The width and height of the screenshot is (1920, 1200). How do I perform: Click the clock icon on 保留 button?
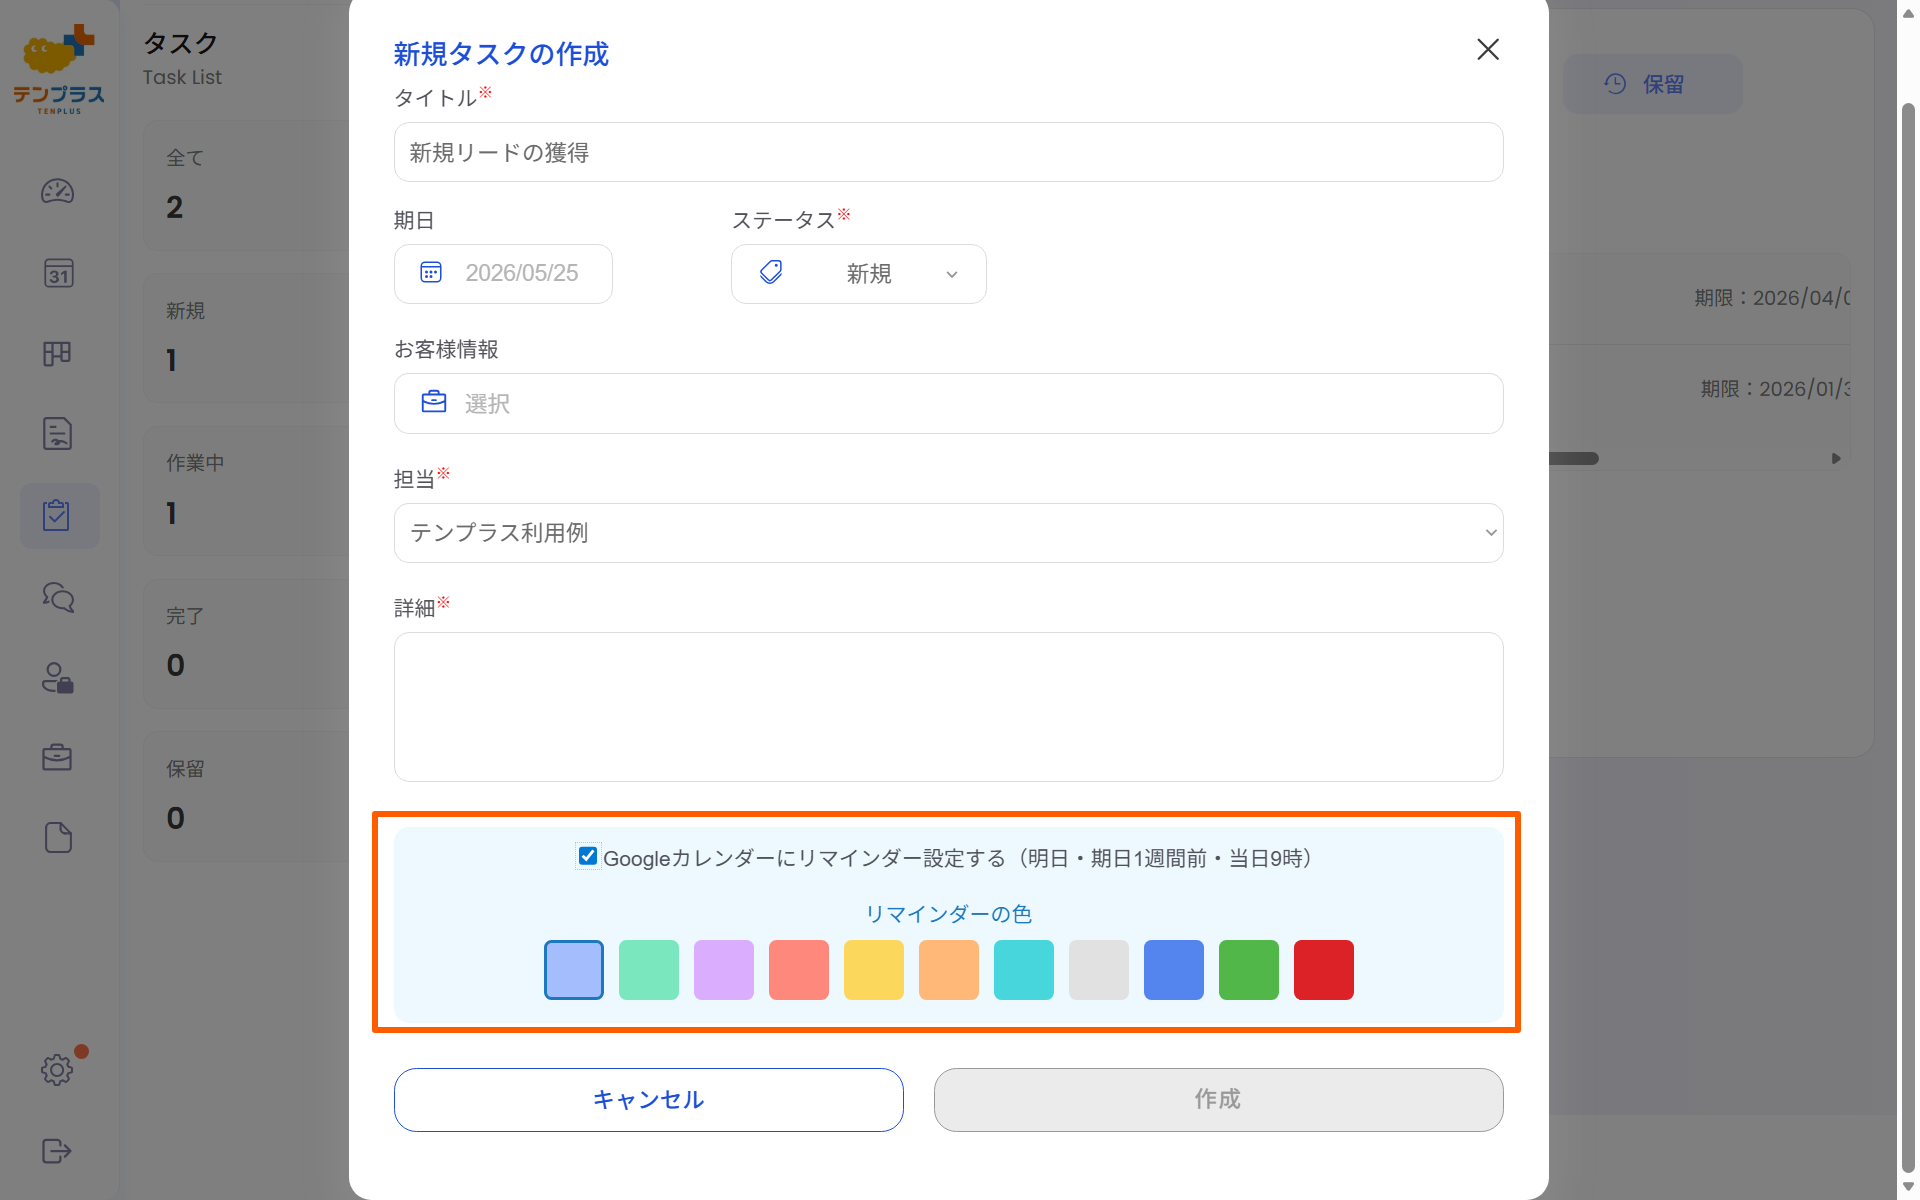pos(1615,84)
